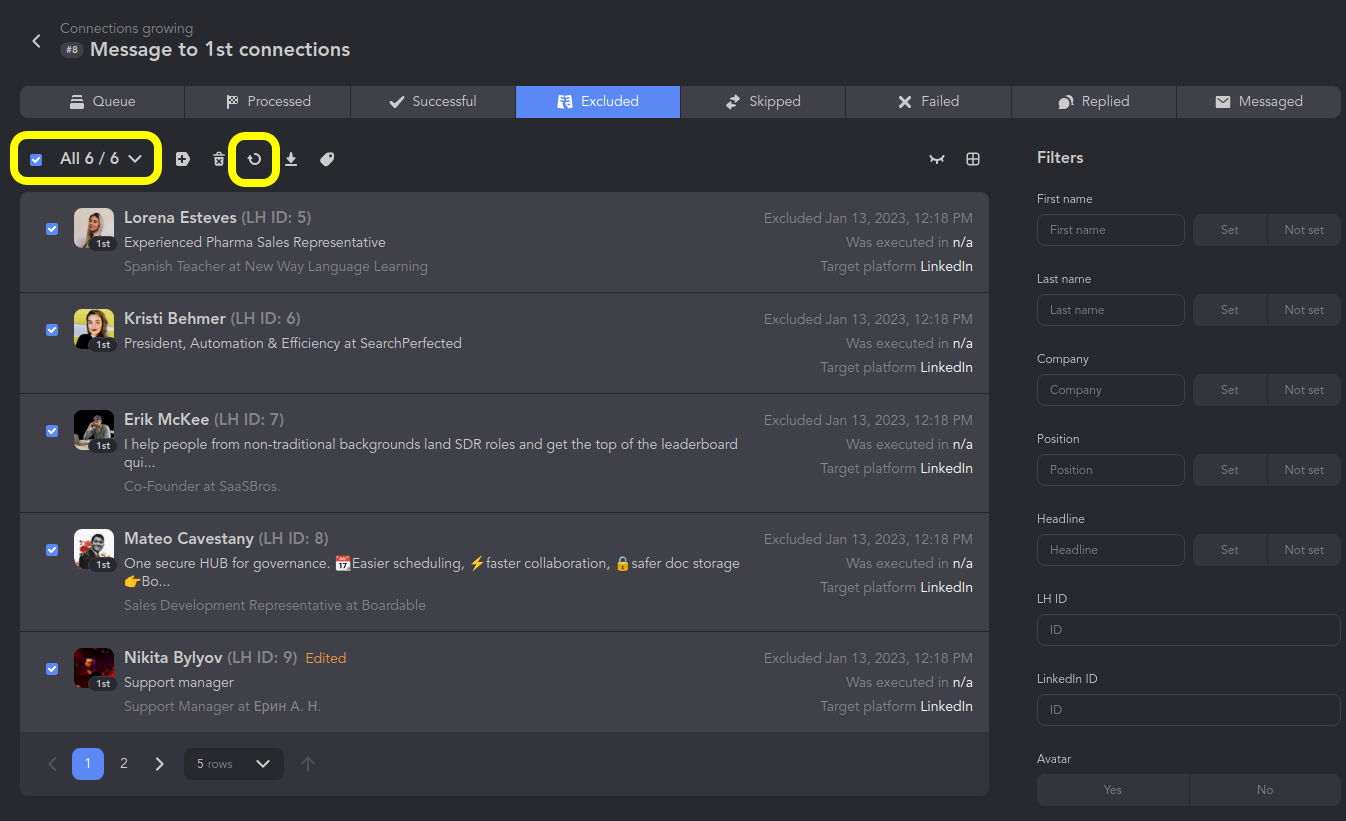Switch to the Queue tab
The height and width of the screenshot is (821, 1346).
click(102, 102)
